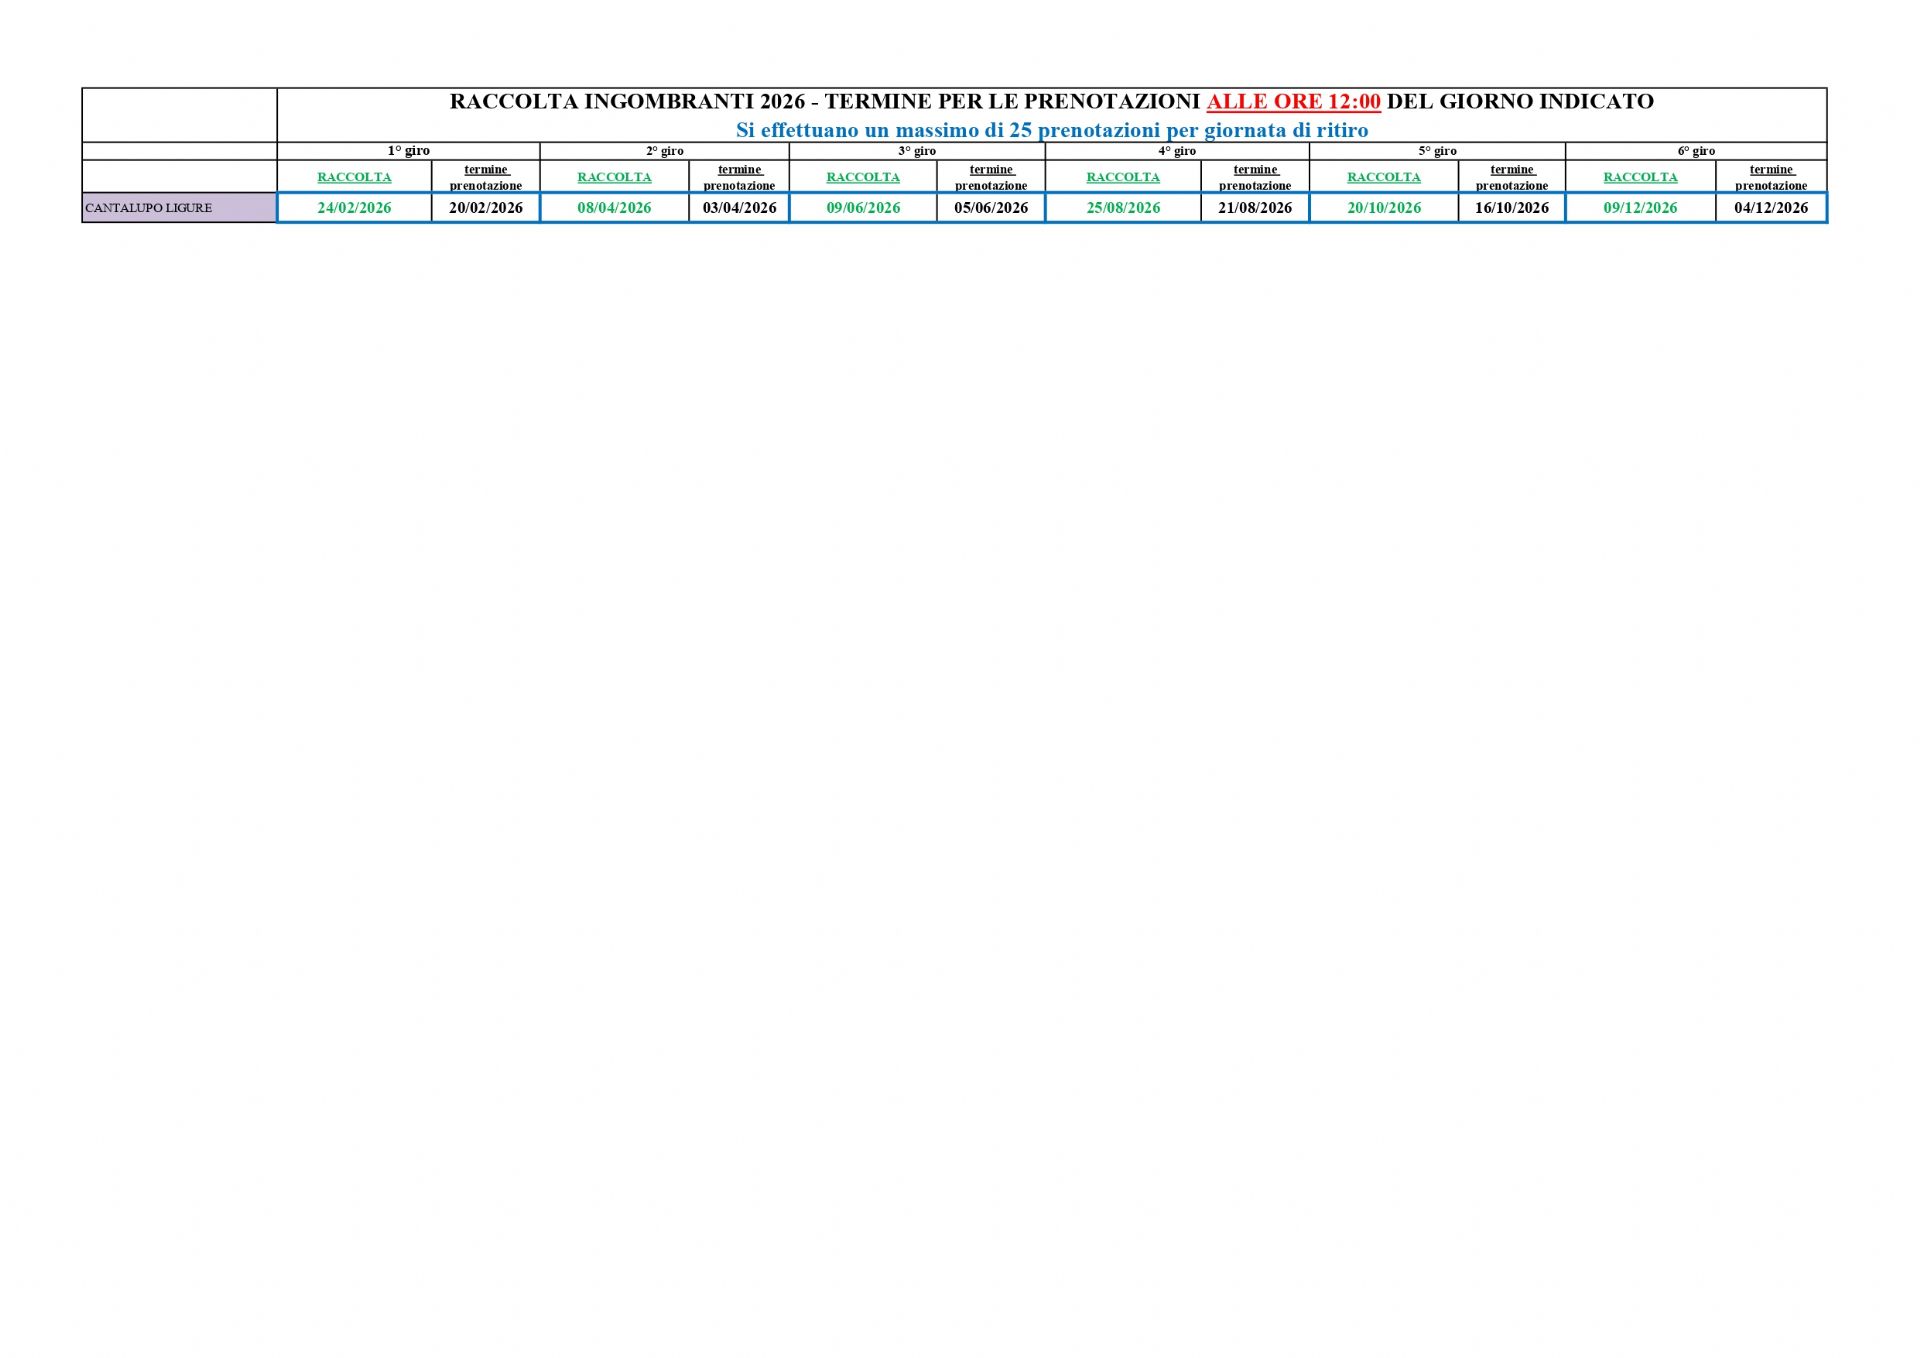Select the collection date 08/04/2026
1920x1358 pixels.
(x=614, y=208)
